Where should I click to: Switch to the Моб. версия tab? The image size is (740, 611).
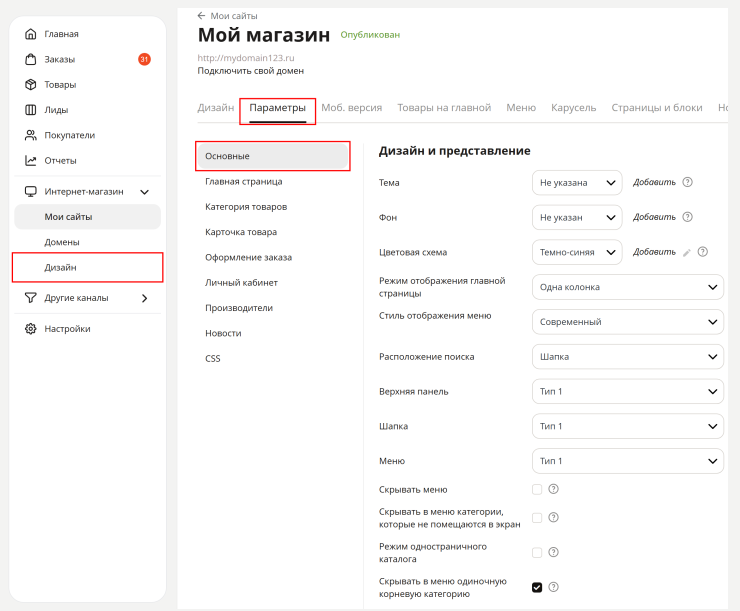coord(352,108)
